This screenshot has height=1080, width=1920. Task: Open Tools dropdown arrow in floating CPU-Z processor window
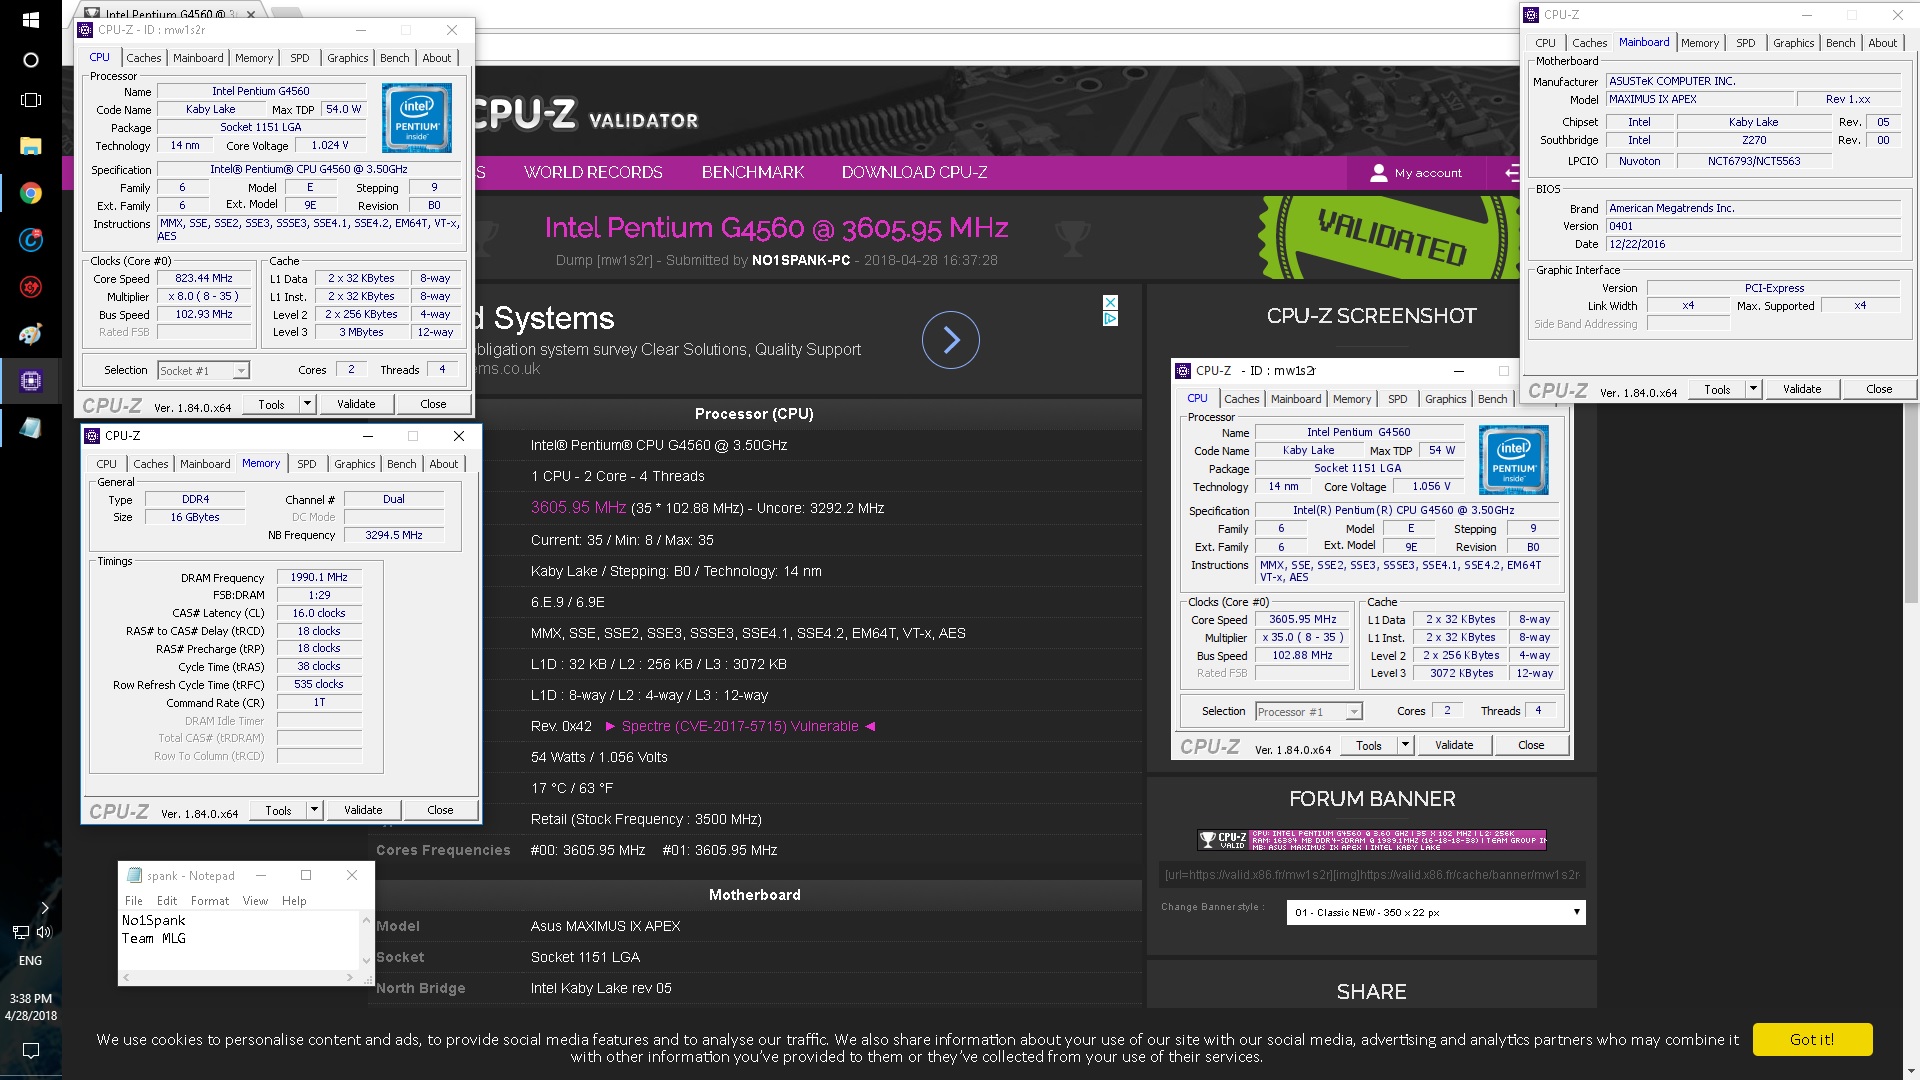[x=307, y=404]
